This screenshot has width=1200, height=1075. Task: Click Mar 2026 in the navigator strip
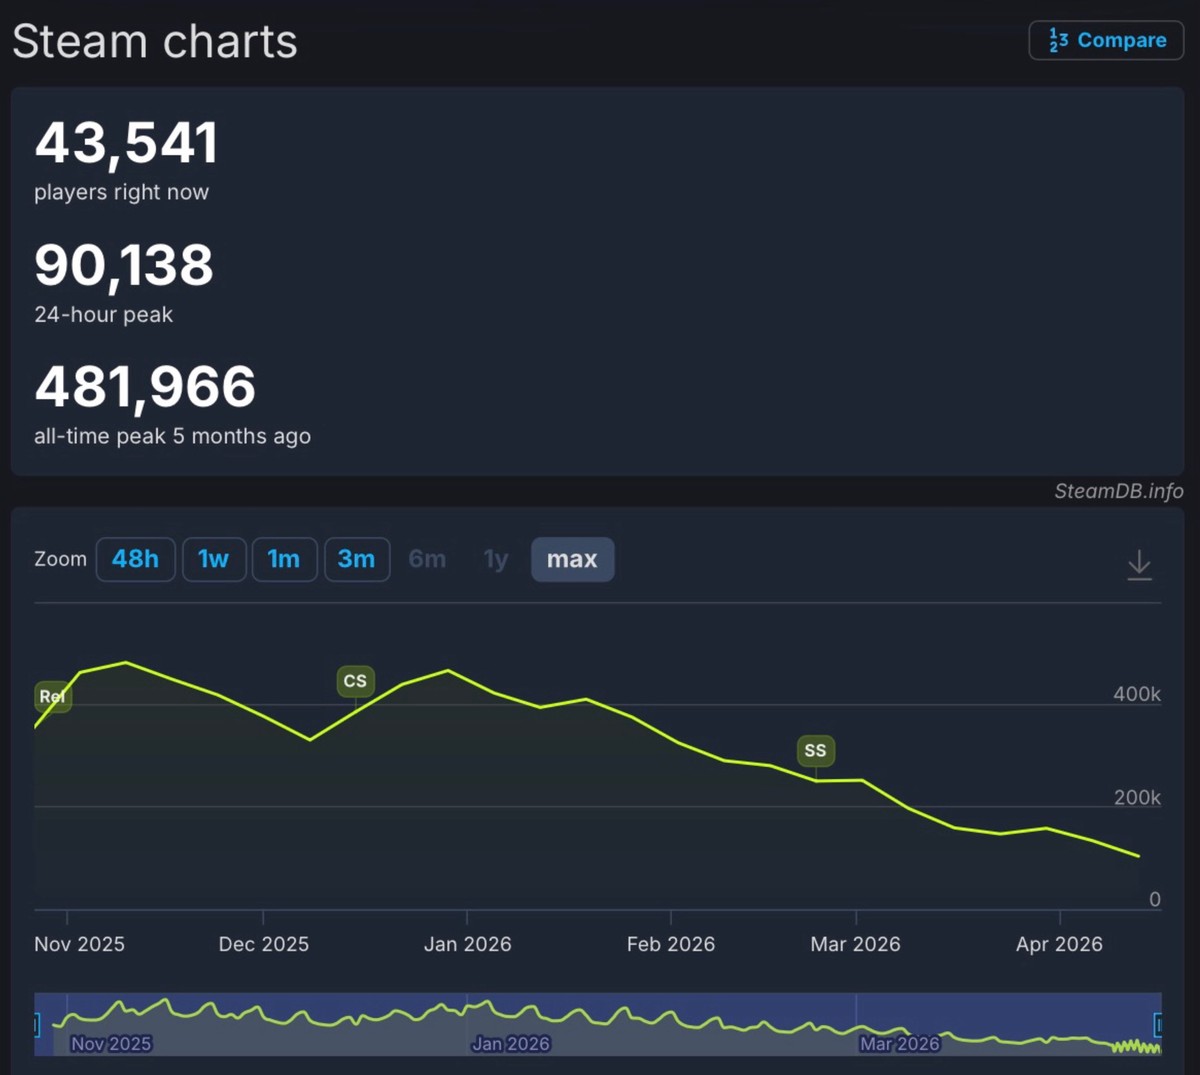coord(899,1043)
